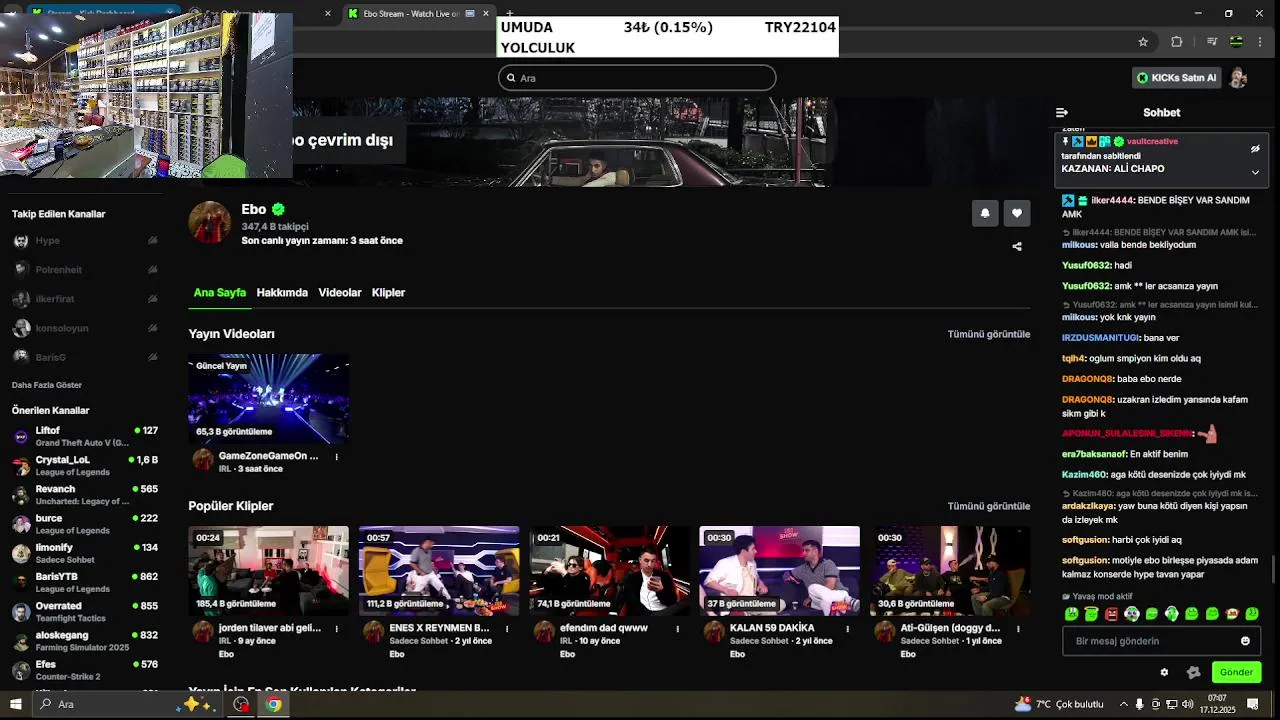The width and height of the screenshot is (1280, 720).
Task: Insert the green headphones emote
Action: point(1172,614)
